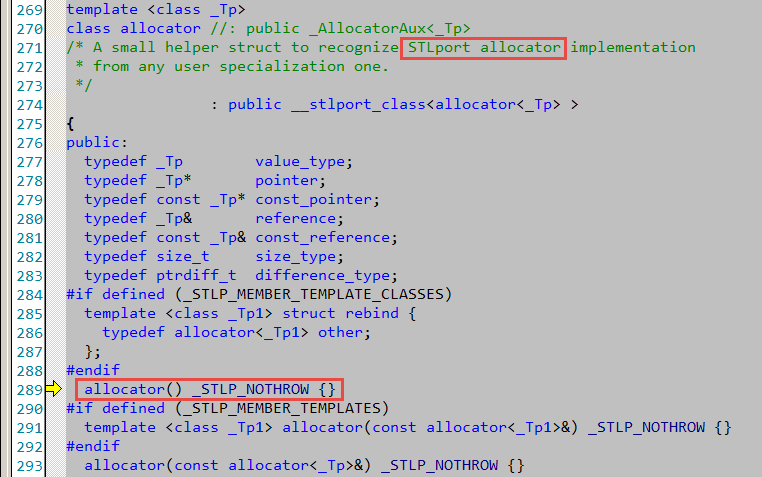Click 'from any user specialization one.' comment

241,67
